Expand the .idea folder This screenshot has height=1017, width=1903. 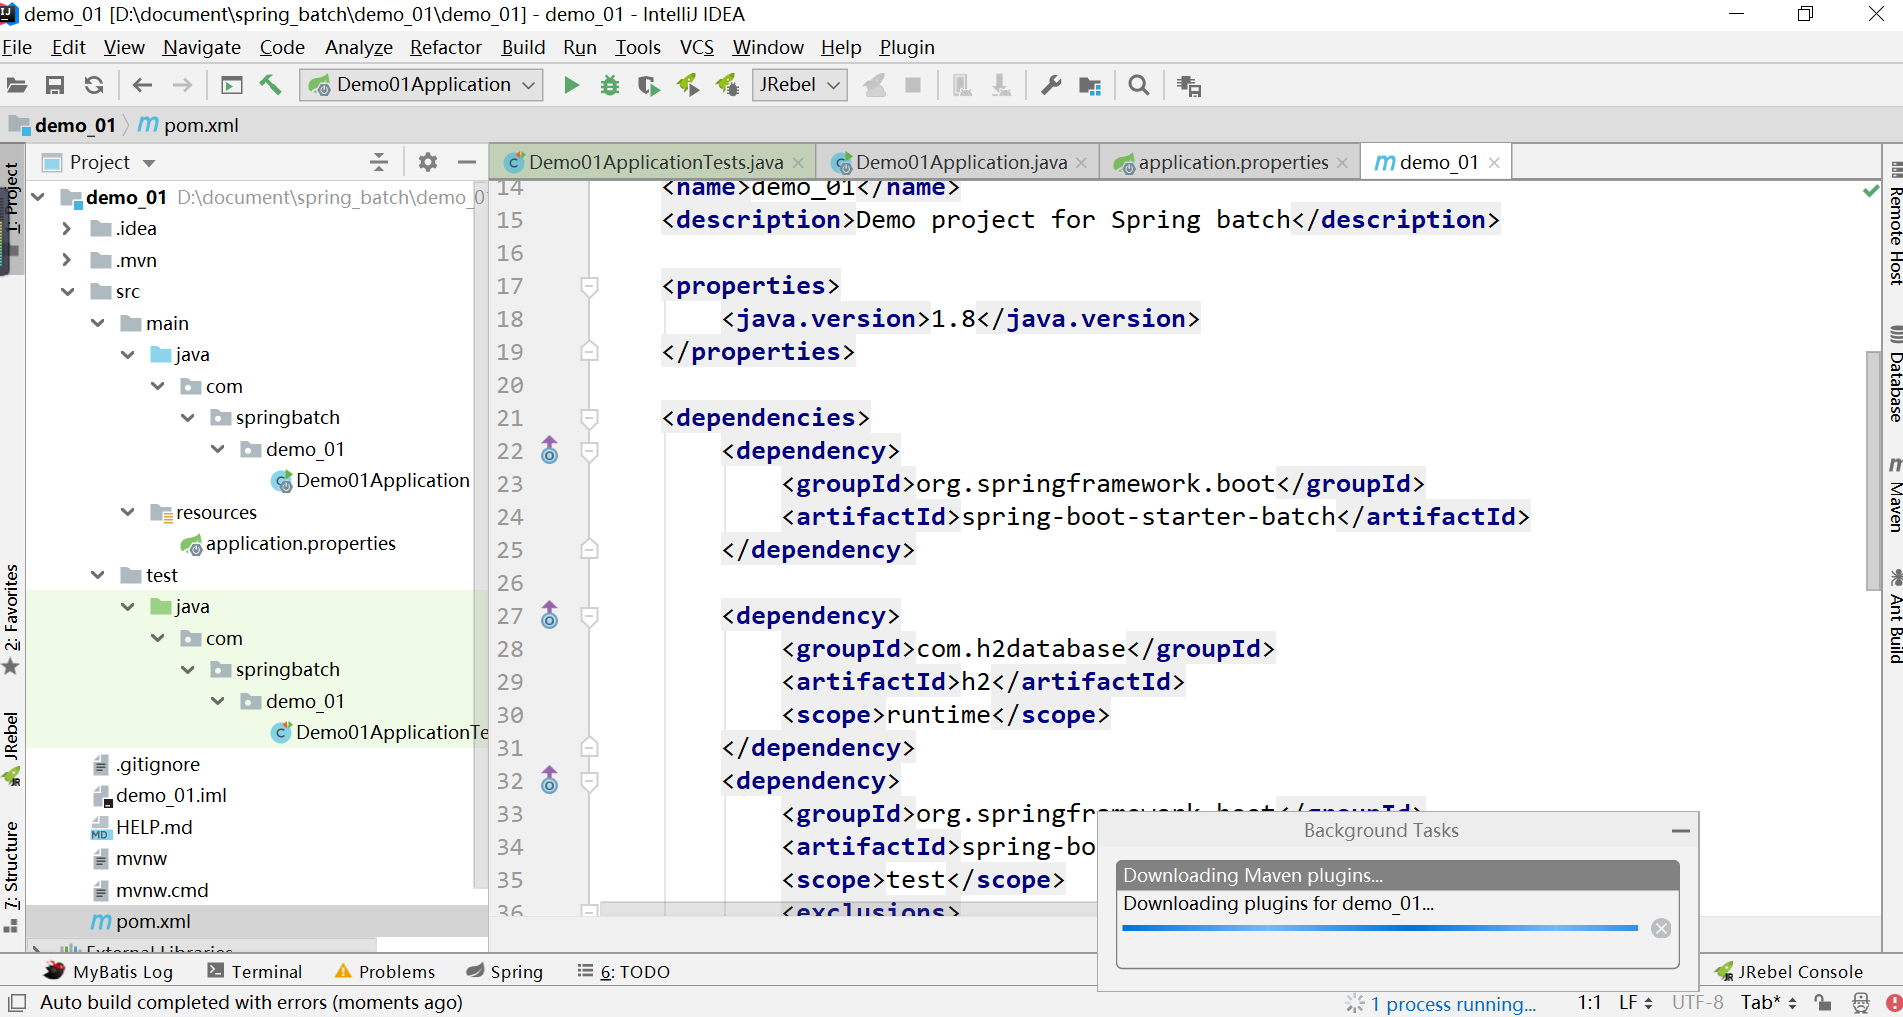67,229
